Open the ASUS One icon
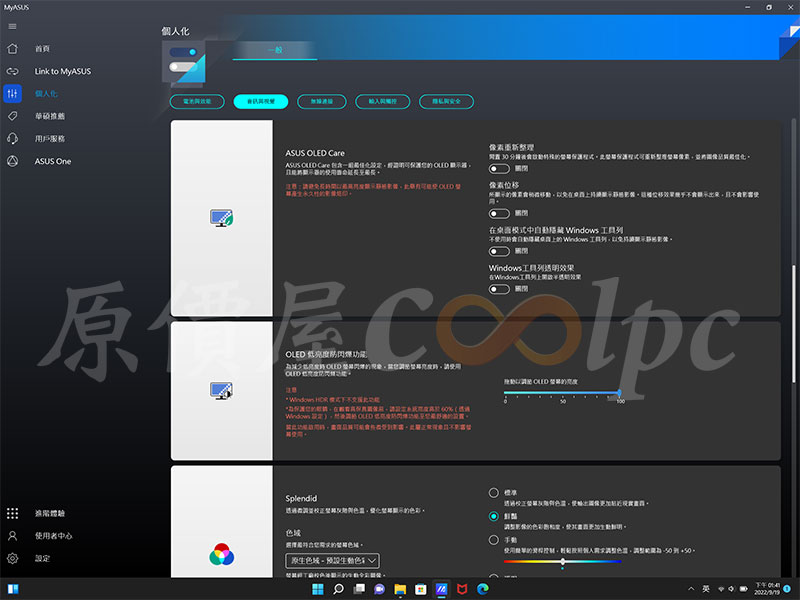 click(x=12, y=161)
